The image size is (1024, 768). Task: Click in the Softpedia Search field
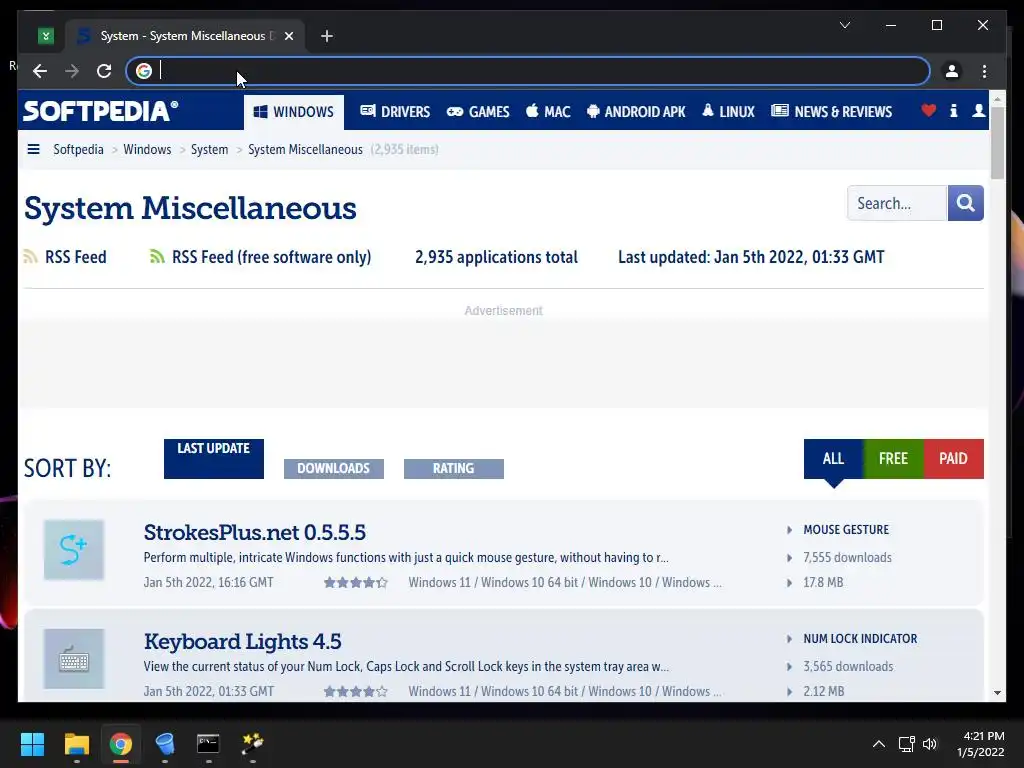(x=897, y=203)
